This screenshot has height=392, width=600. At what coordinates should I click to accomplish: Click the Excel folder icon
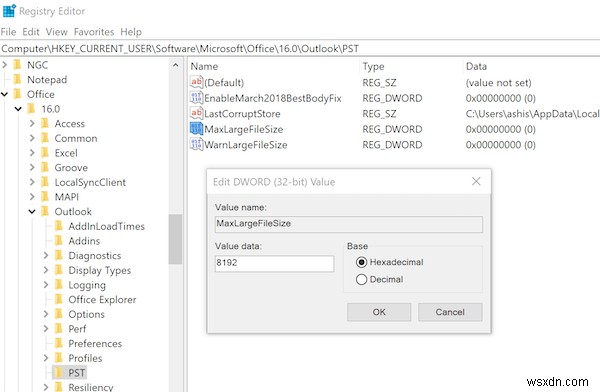click(45, 153)
